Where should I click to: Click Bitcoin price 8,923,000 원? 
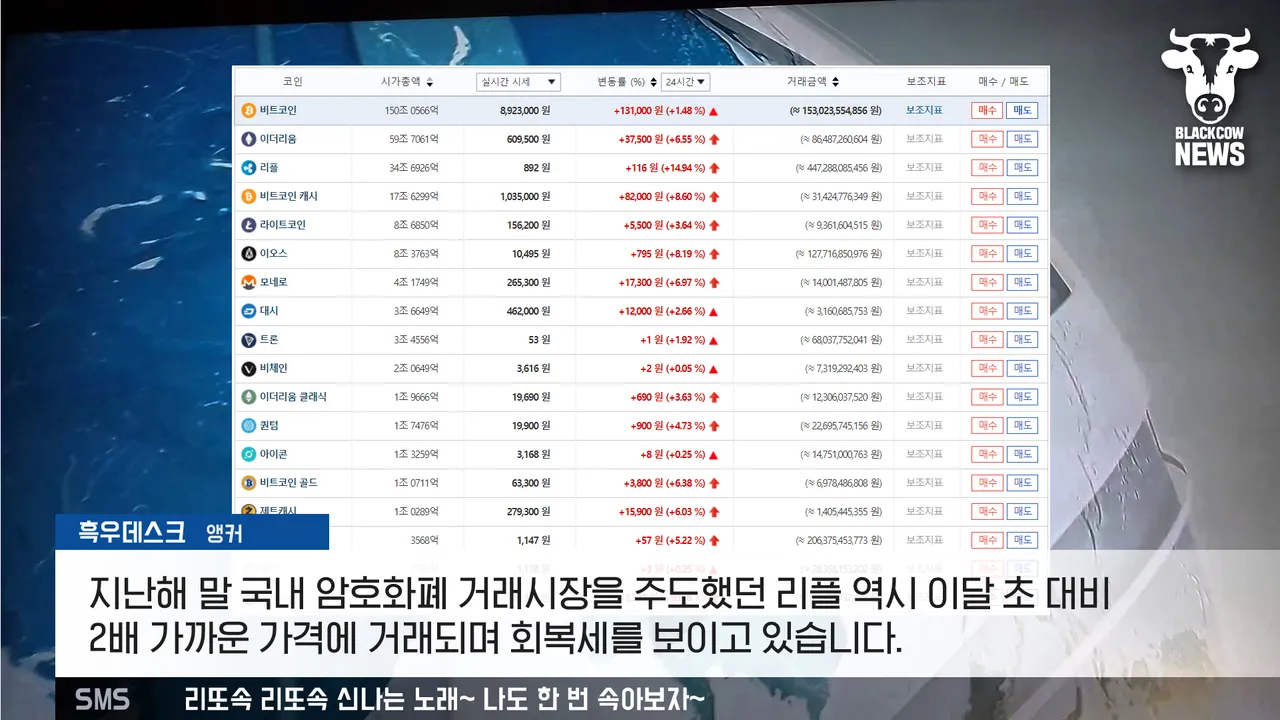[x=525, y=110]
